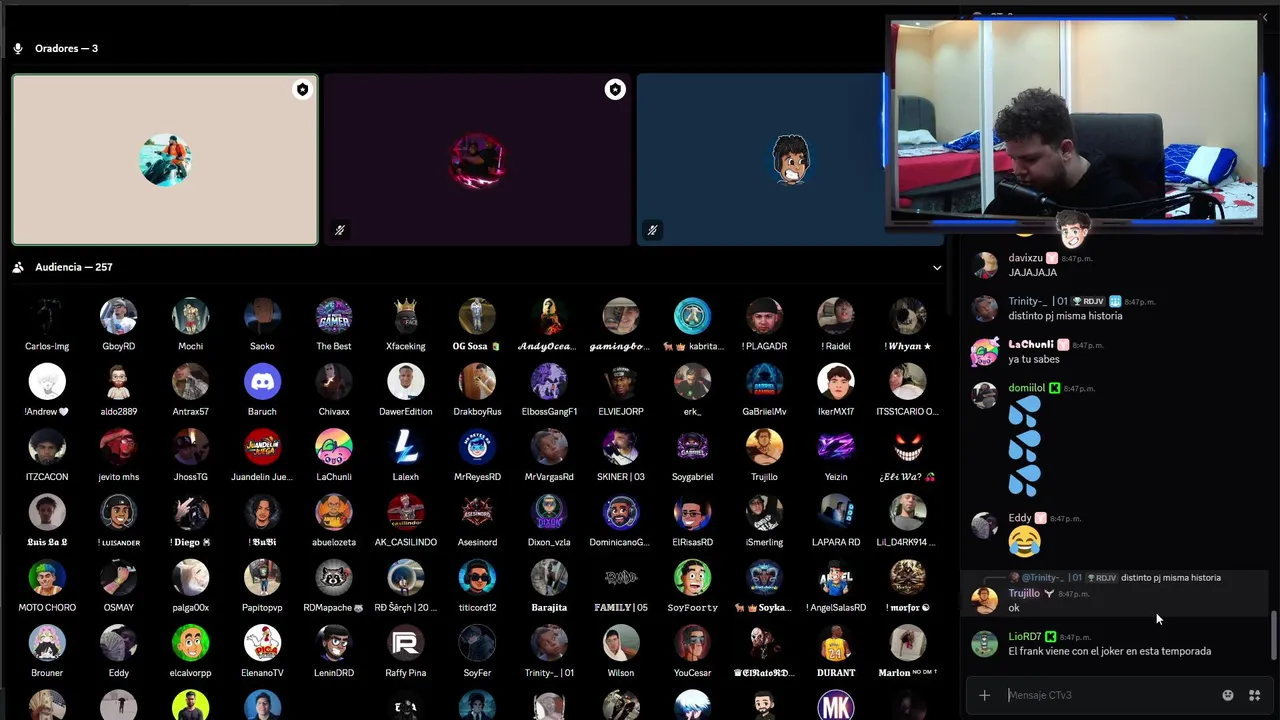This screenshot has height=720, width=1280.
Task: Open elcalvorpp audience avatar
Action: (190, 643)
